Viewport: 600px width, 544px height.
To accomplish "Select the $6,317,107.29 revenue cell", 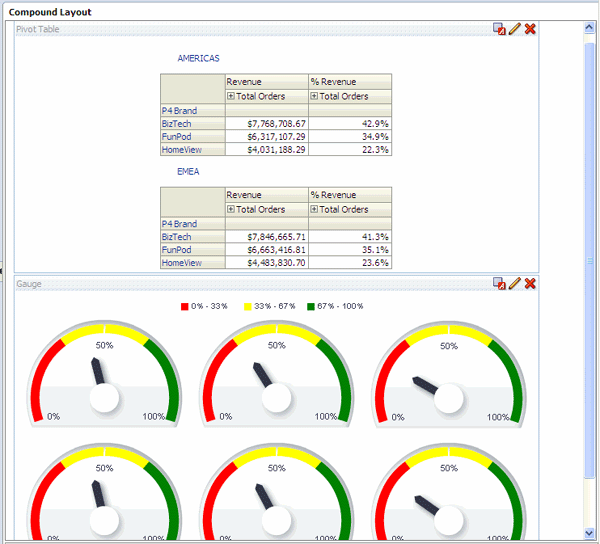I will coord(267,137).
